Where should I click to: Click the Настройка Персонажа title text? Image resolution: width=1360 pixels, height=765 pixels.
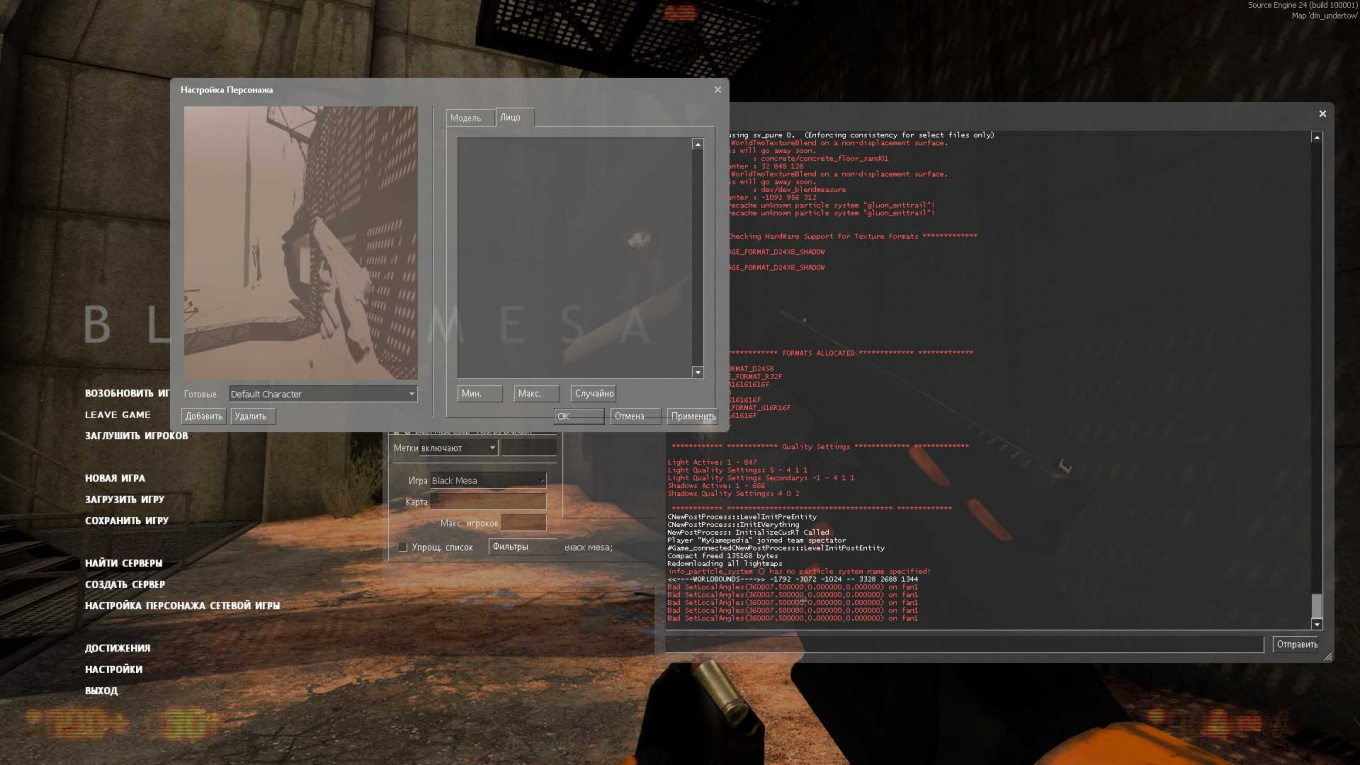coord(226,90)
